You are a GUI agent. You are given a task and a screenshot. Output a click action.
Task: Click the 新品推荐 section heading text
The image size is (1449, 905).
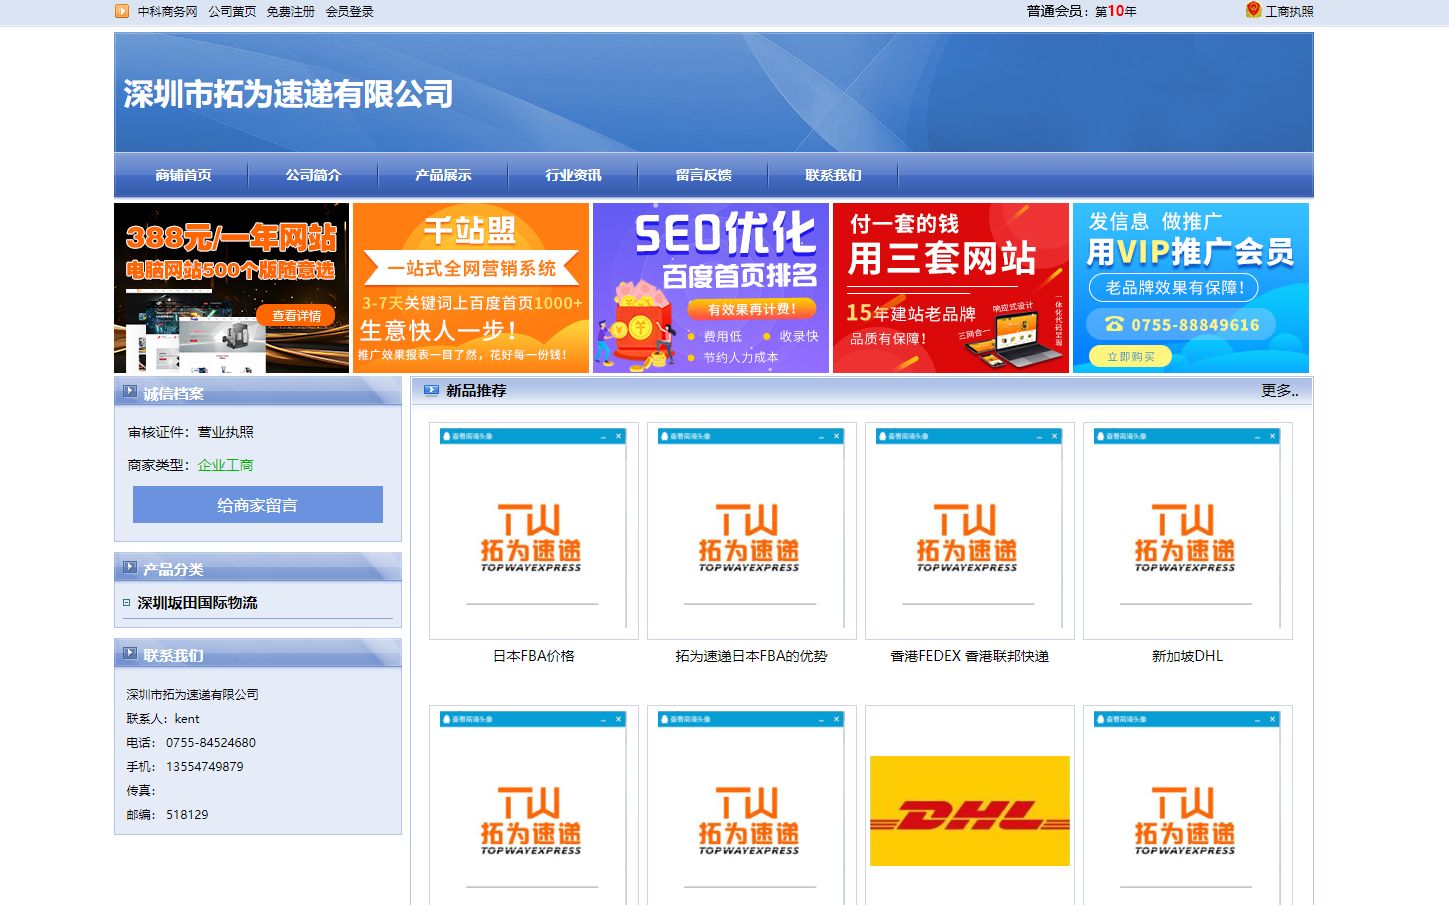point(476,391)
